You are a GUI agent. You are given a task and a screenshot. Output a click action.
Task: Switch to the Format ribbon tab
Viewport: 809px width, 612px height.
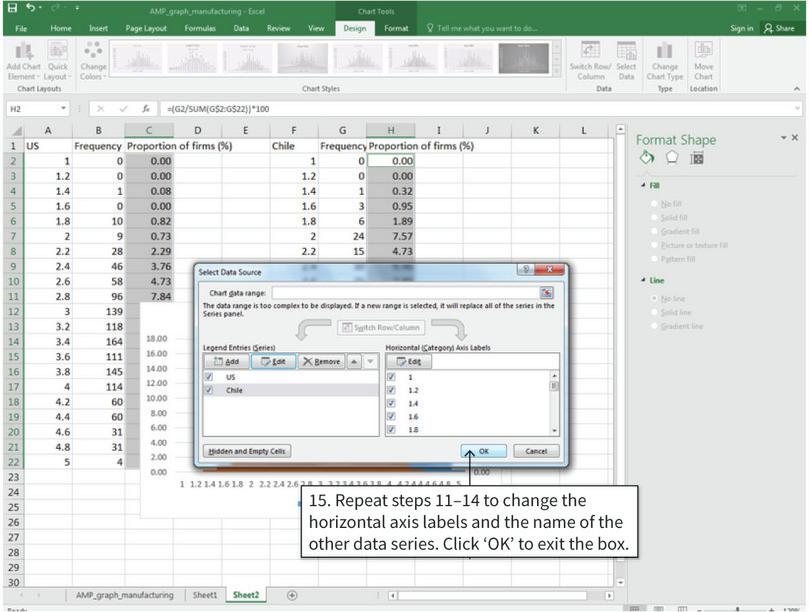[395, 28]
